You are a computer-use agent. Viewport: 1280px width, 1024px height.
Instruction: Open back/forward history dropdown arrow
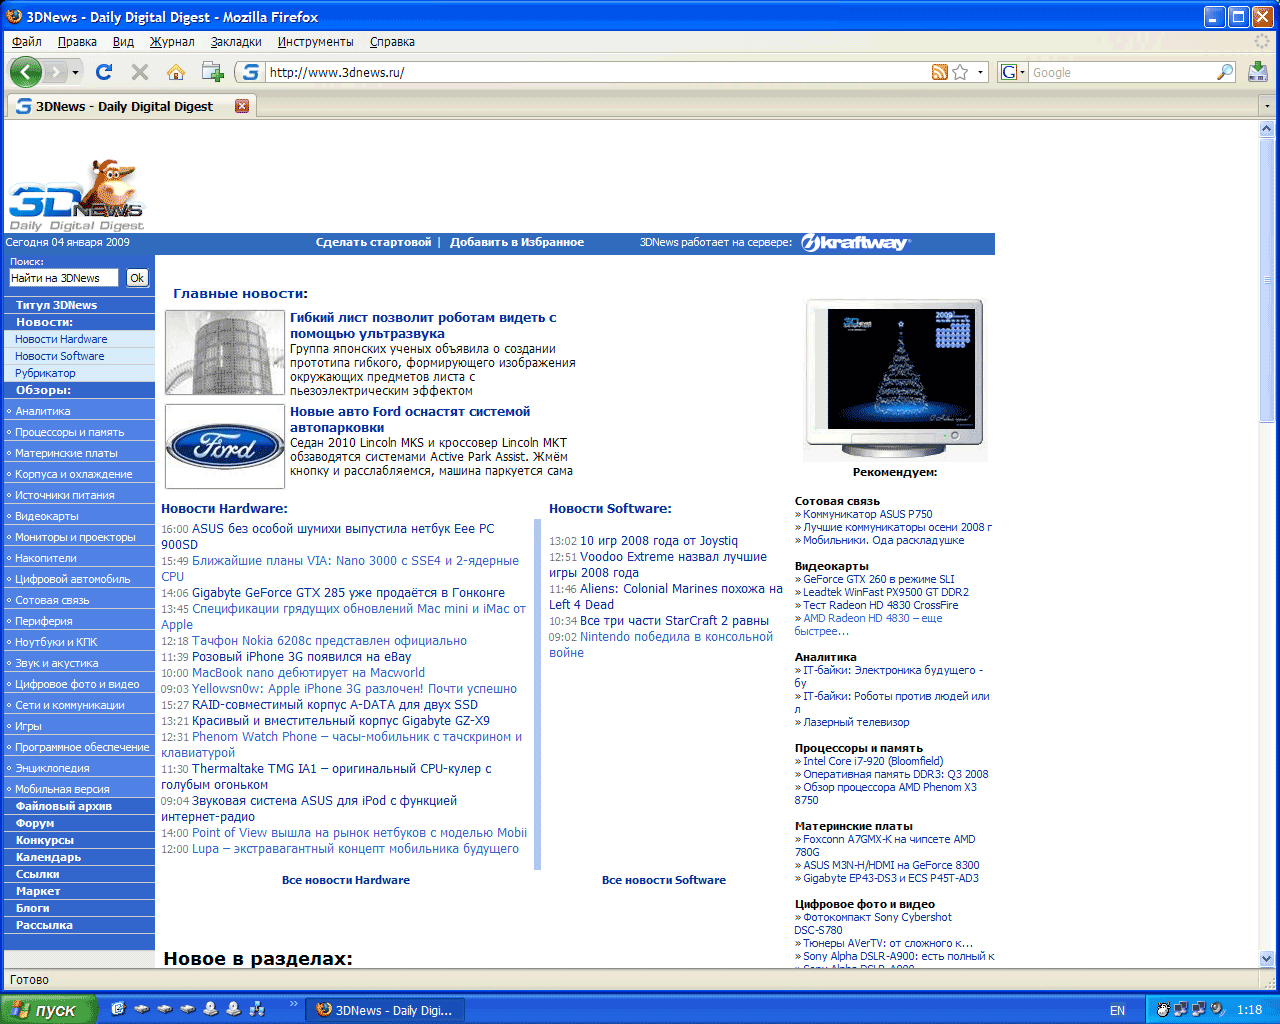(75, 72)
